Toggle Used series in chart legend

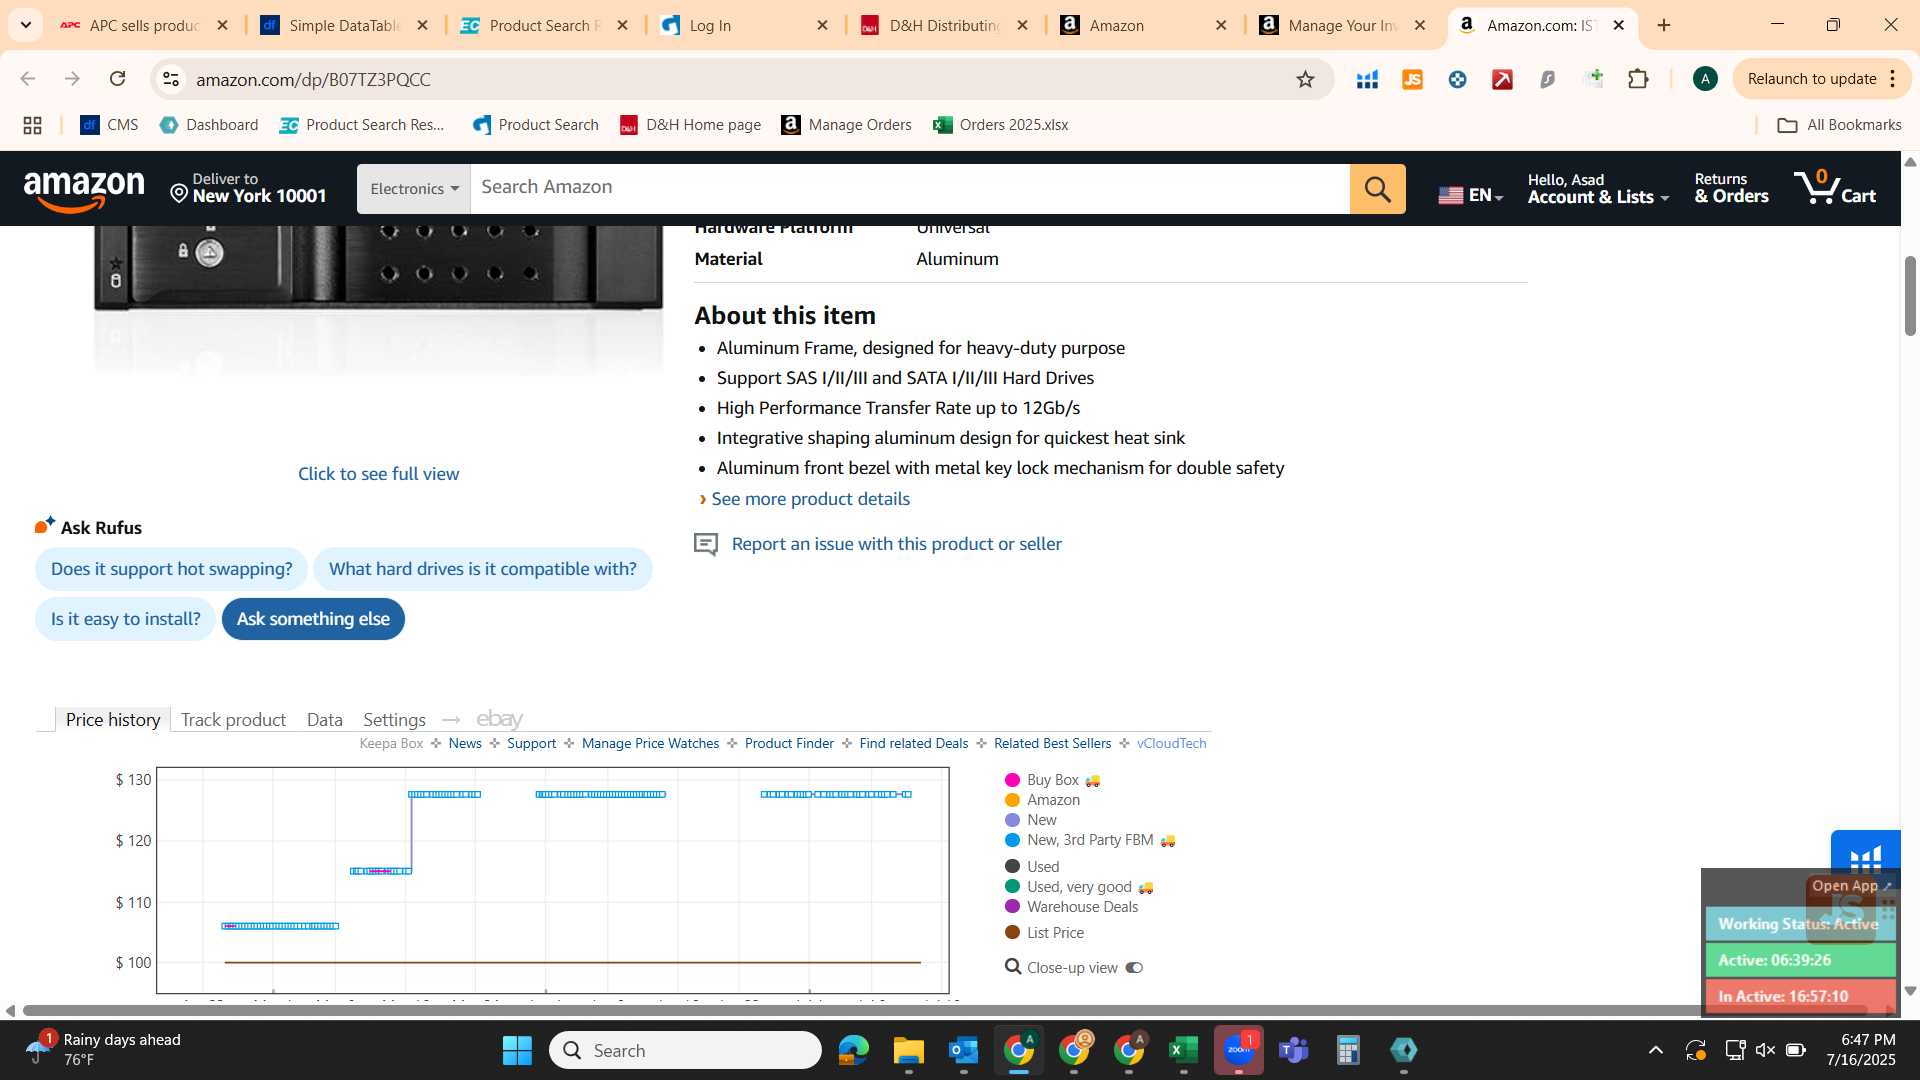point(1032,867)
